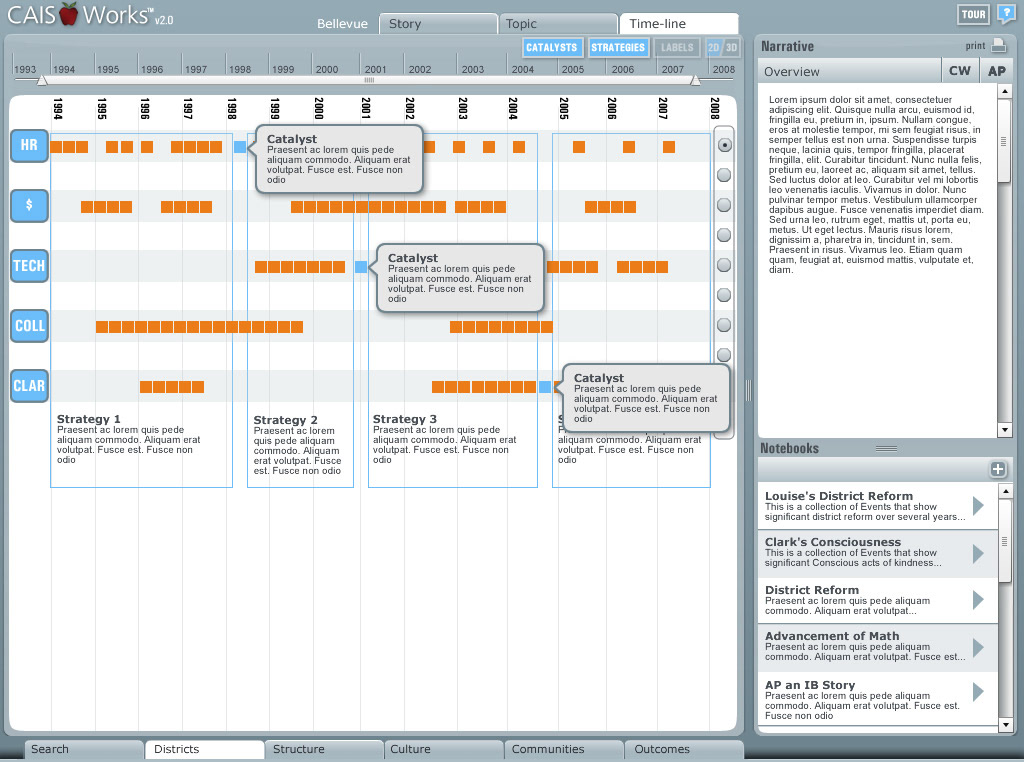Click the CAIS Works apple logo

point(69,14)
